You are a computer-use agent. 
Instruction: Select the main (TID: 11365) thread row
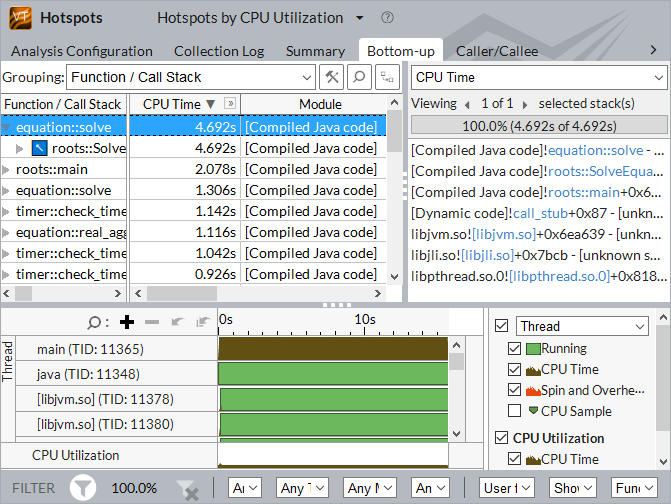pos(90,349)
